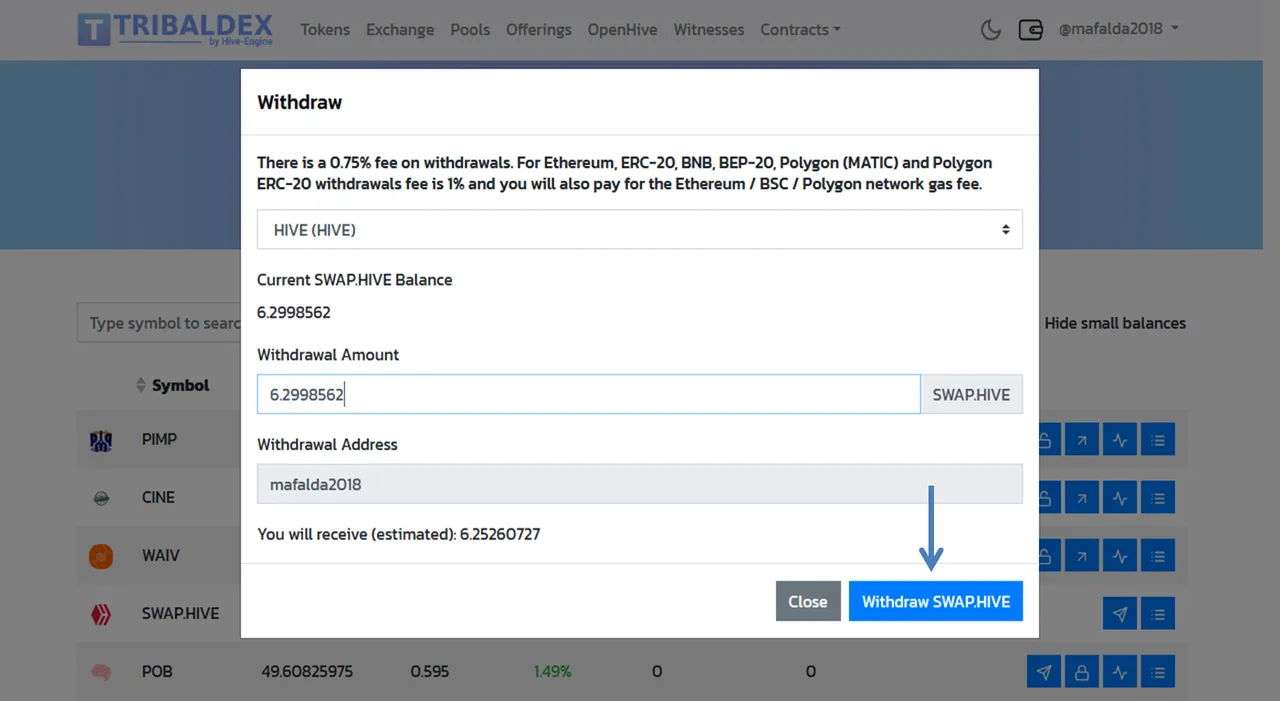Image resolution: width=1280 pixels, height=701 pixels.
Task: Click the arrow icon in WAIV row
Action: pyautogui.click(x=1082, y=555)
